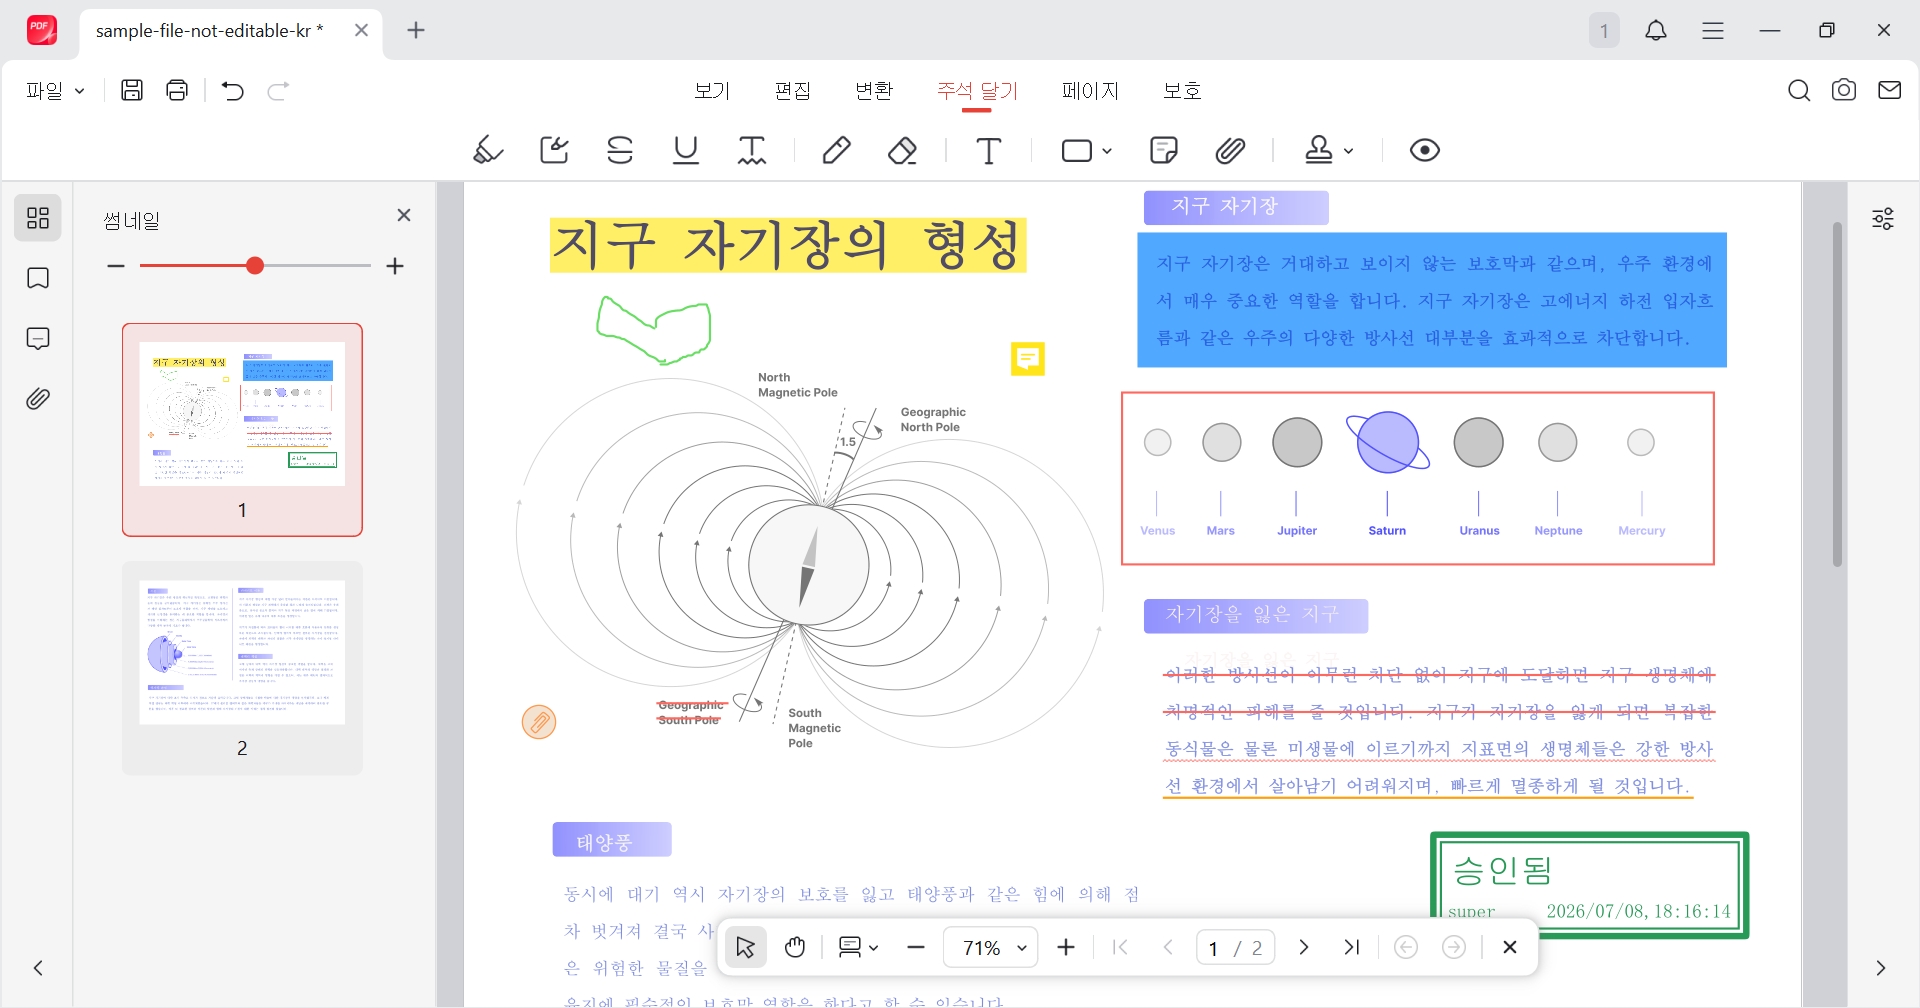Click the yellow sticky note annotation
This screenshot has height=1008, width=1920.
click(x=1028, y=359)
